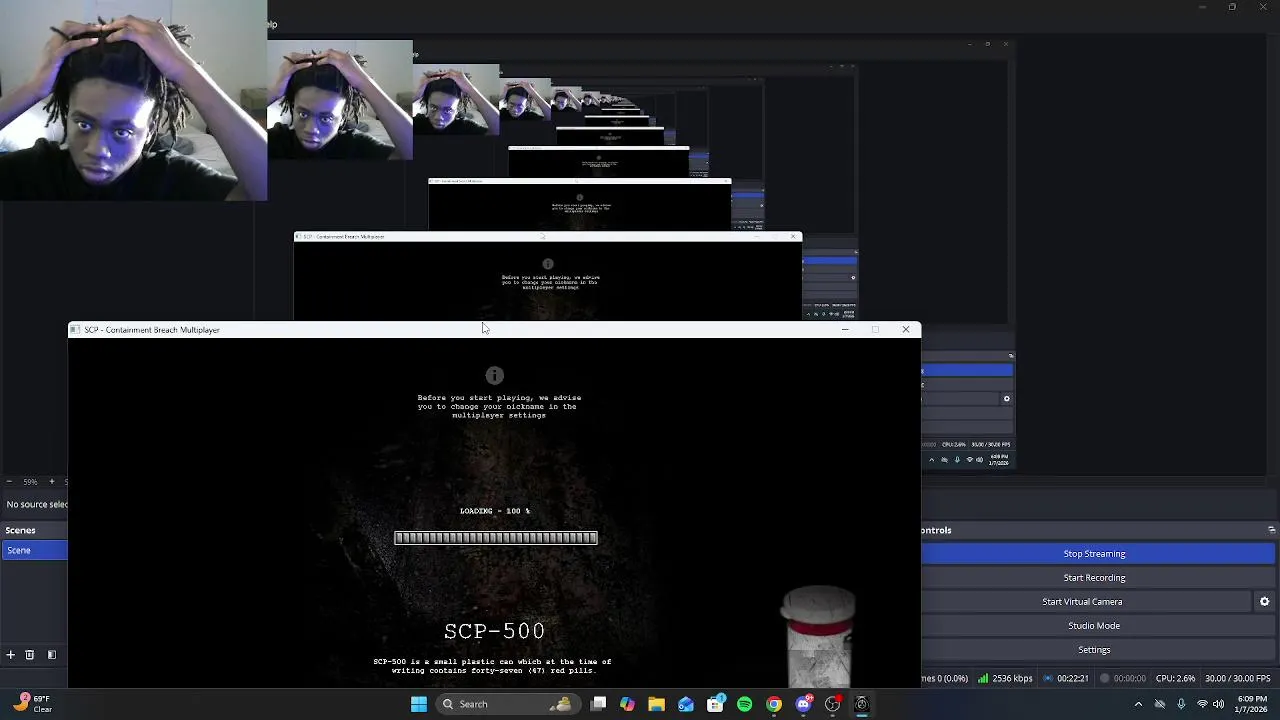The image size is (1280, 720).
Task: Open Spotify from the taskbar
Action: [x=744, y=704]
